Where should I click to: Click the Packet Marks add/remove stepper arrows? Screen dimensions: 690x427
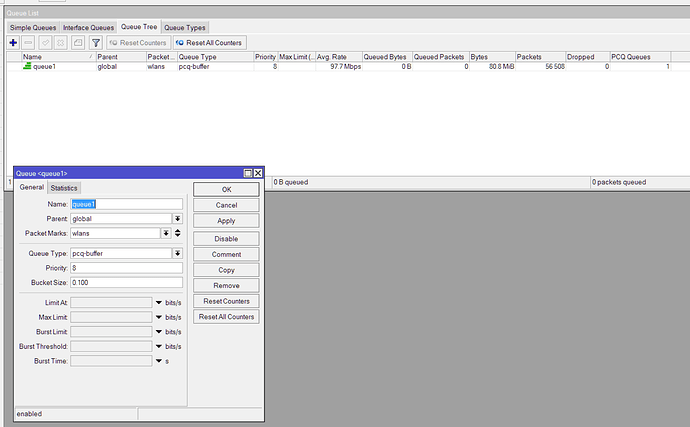point(178,233)
